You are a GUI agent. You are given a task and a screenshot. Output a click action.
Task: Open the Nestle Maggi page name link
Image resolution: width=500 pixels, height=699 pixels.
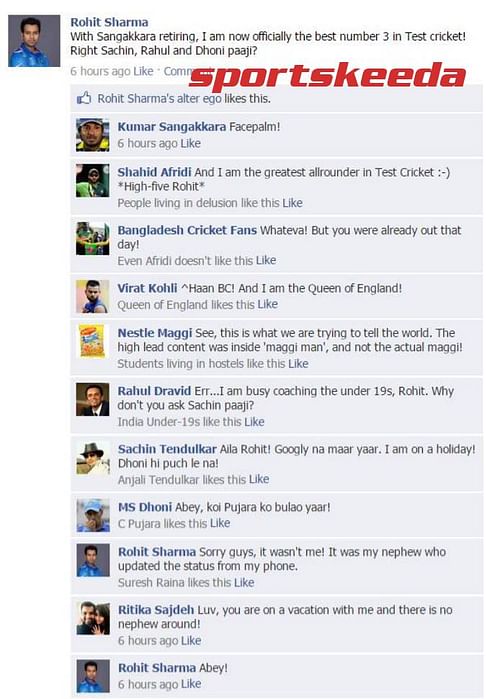point(155,333)
